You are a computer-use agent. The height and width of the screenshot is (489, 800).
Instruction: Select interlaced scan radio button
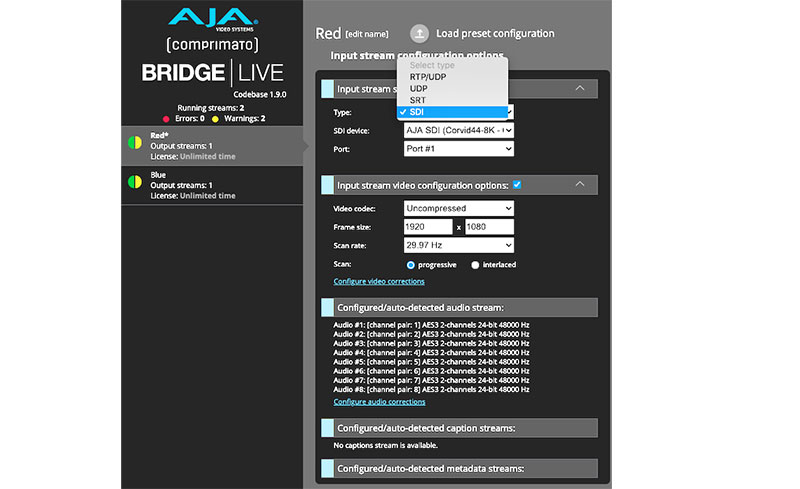475,265
